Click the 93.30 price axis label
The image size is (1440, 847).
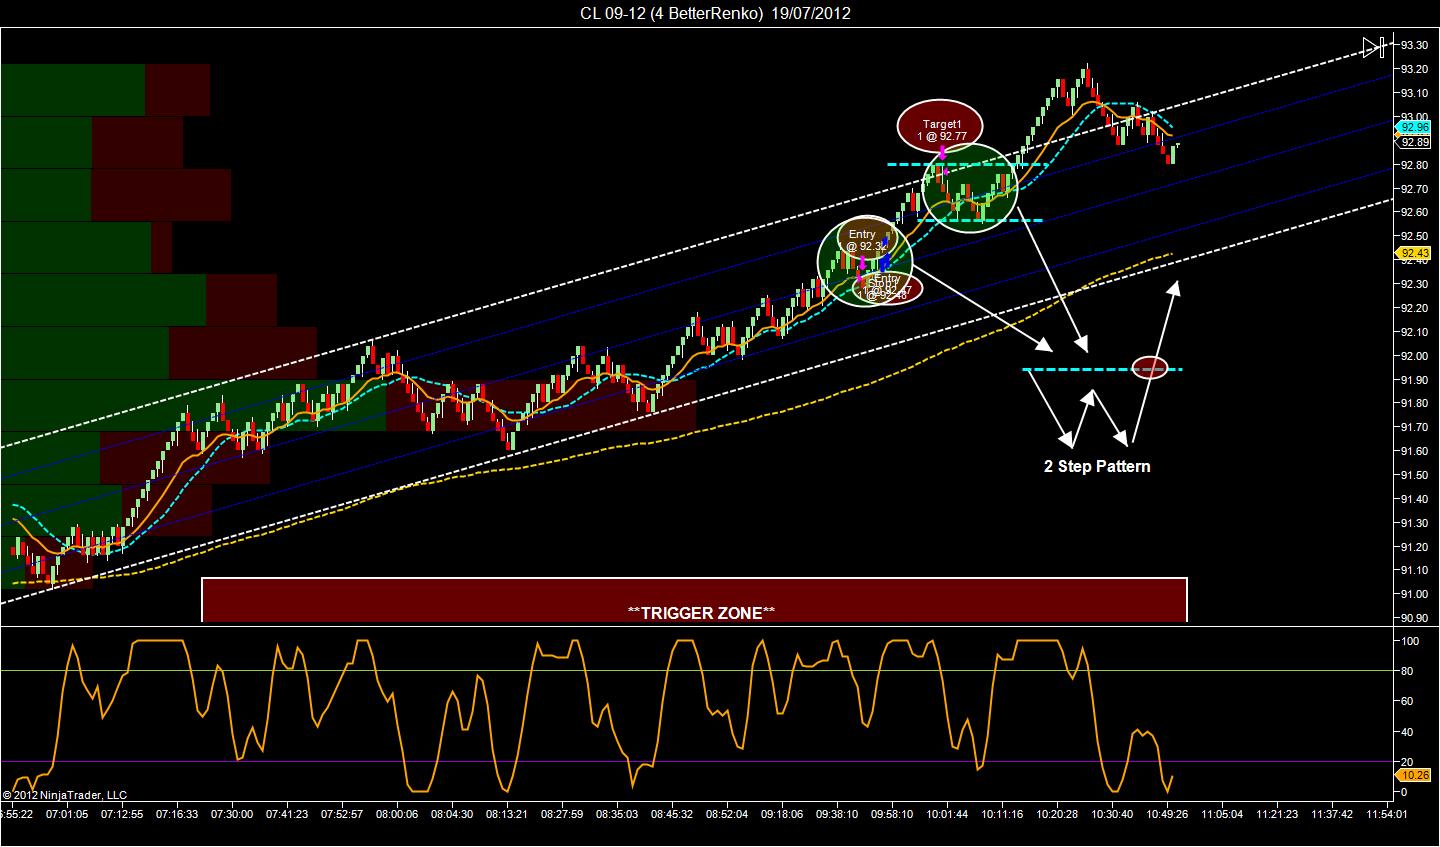coord(1414,45)
